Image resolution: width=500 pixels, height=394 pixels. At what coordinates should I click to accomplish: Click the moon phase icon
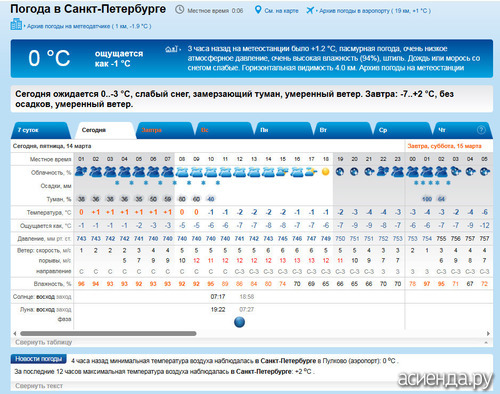[x=239, y=322]
